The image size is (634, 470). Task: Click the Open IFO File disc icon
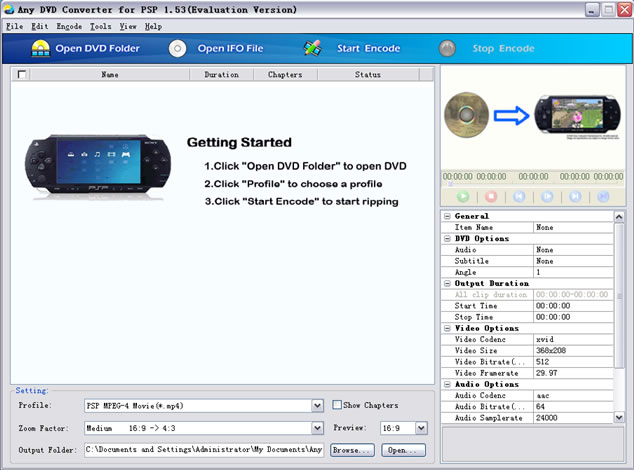[x=177, y=48]
